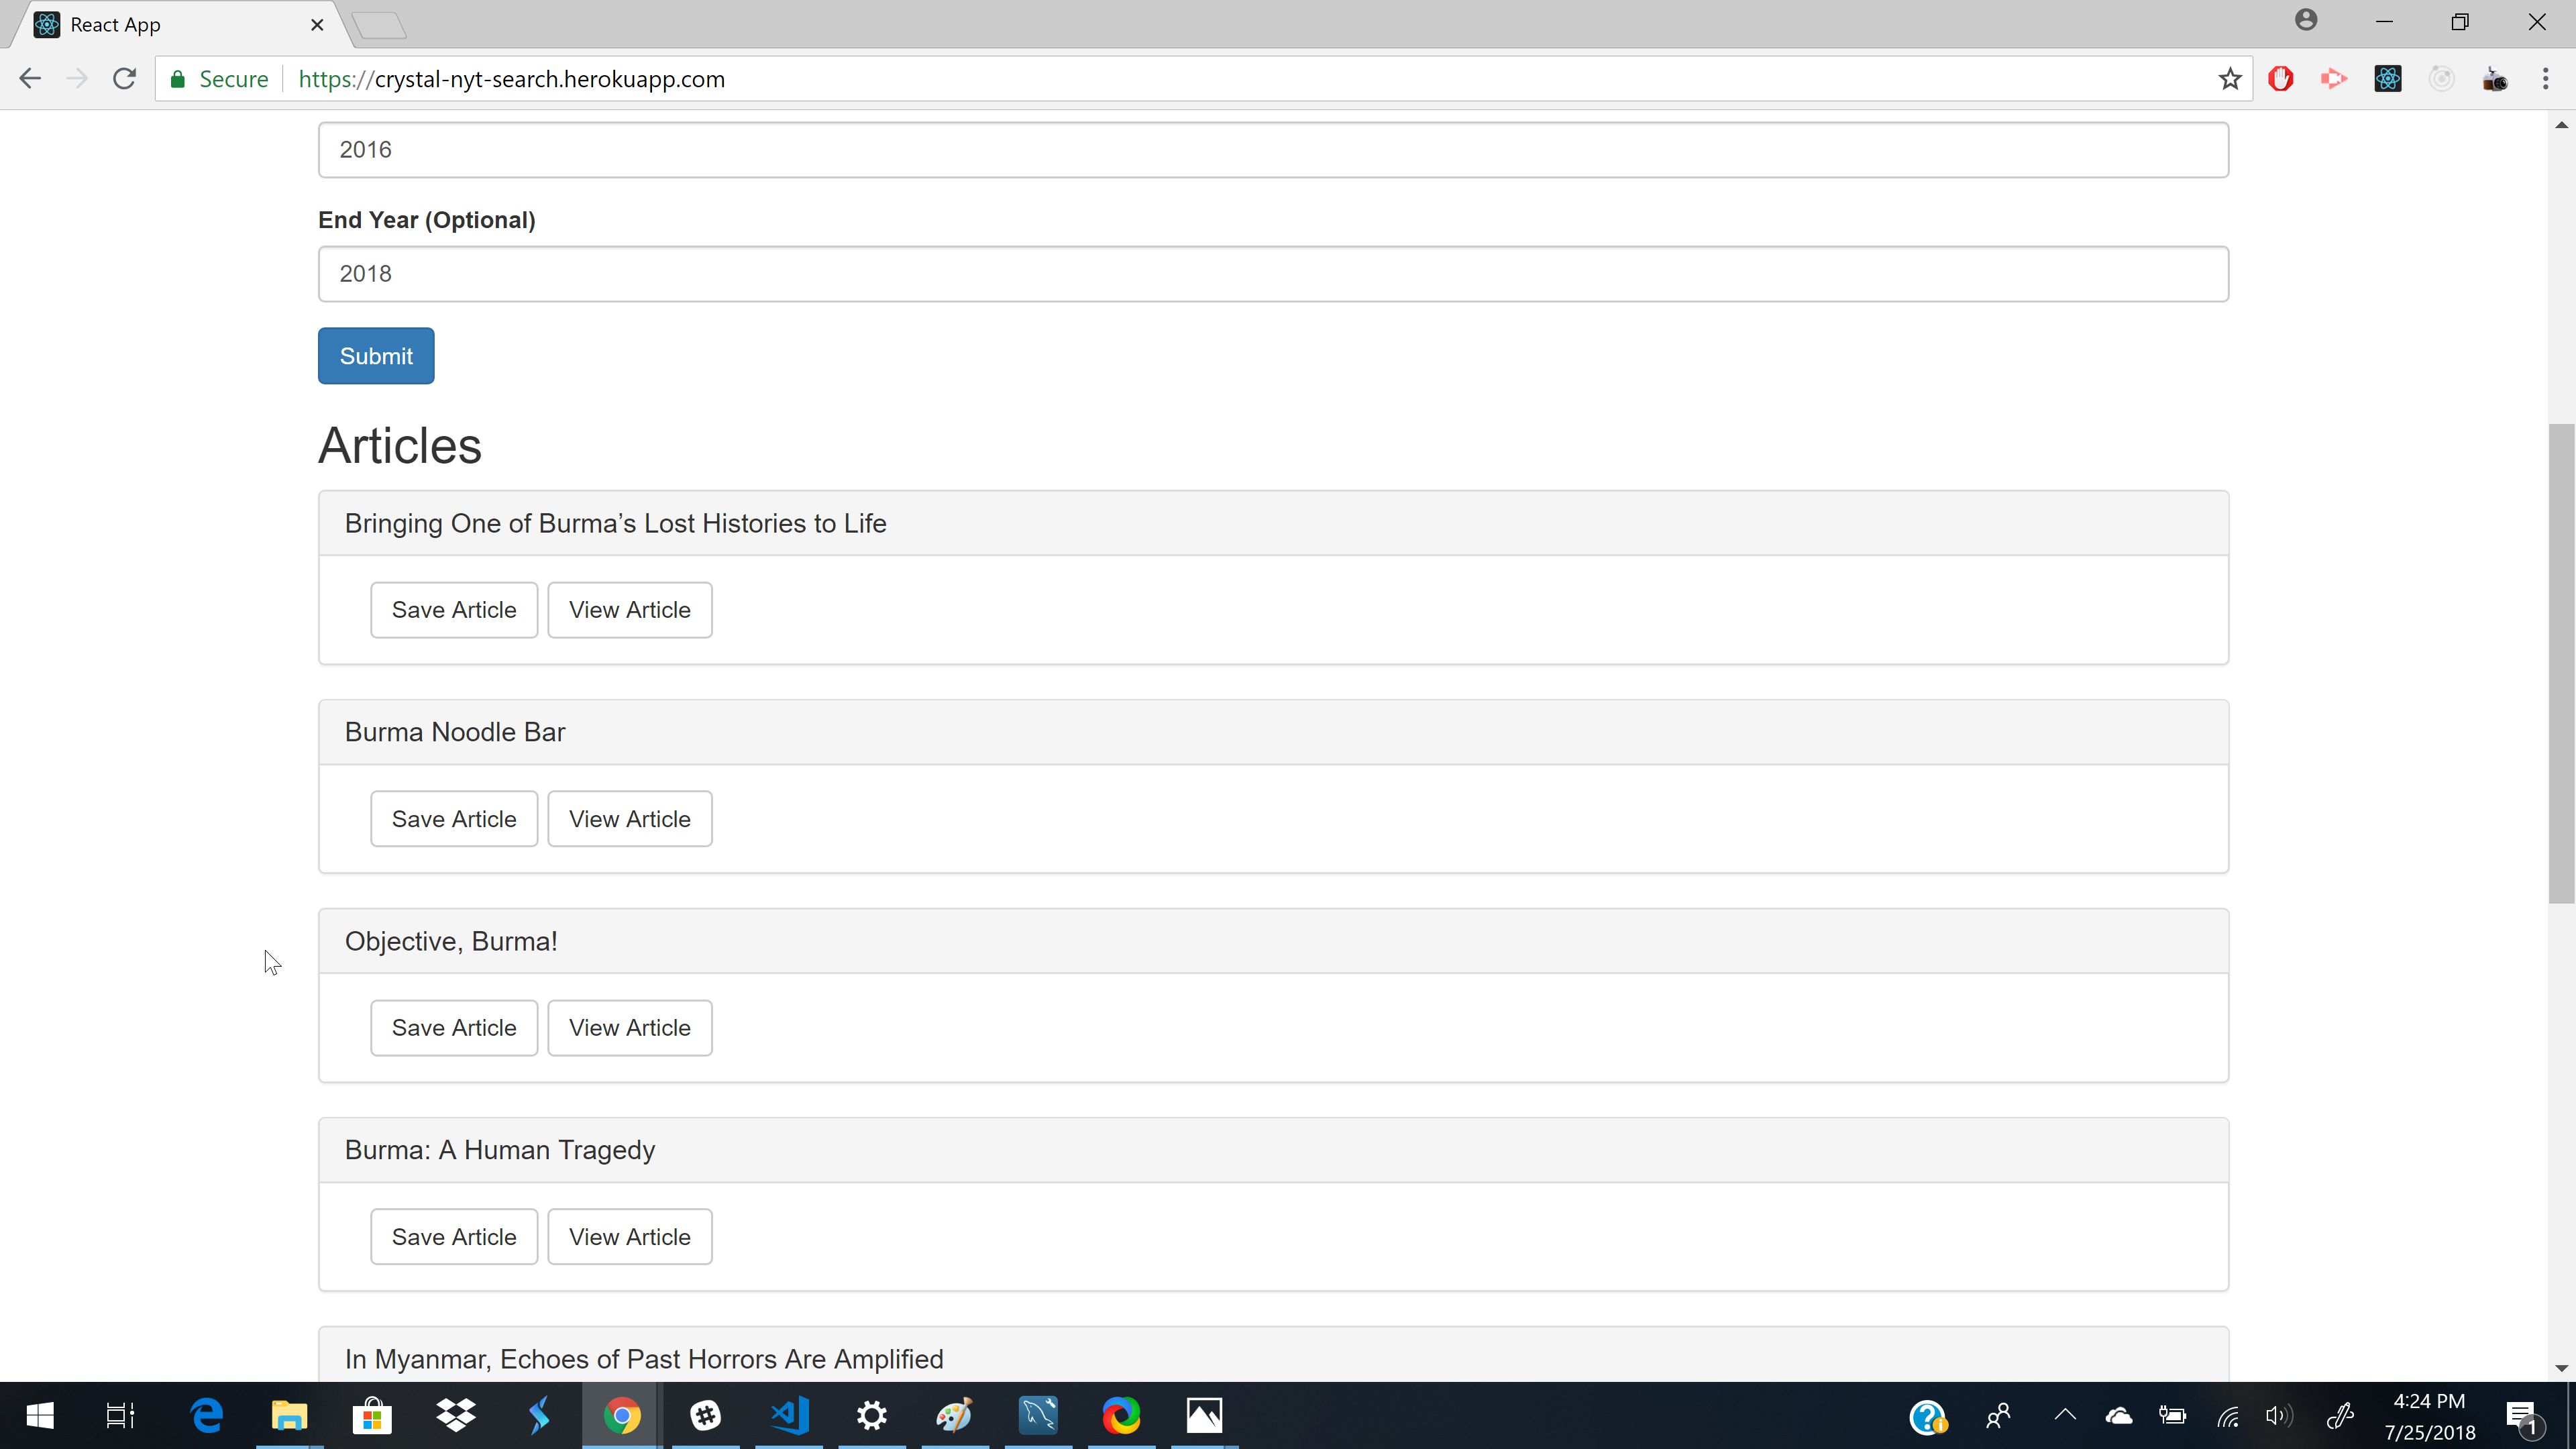Open the React Developer Tools extension icon
The image size is (2576, 1449).
coord(2387,79)
